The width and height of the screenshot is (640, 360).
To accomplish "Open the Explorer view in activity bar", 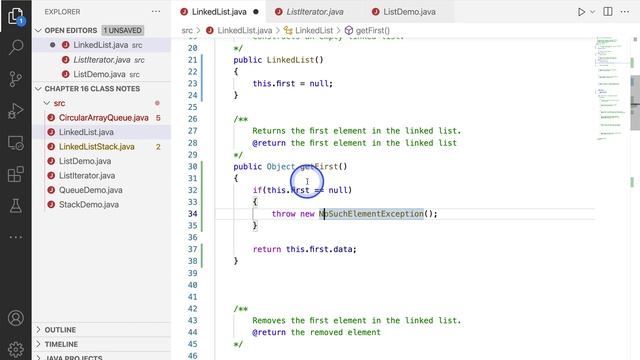I will (x=16, y=16).
